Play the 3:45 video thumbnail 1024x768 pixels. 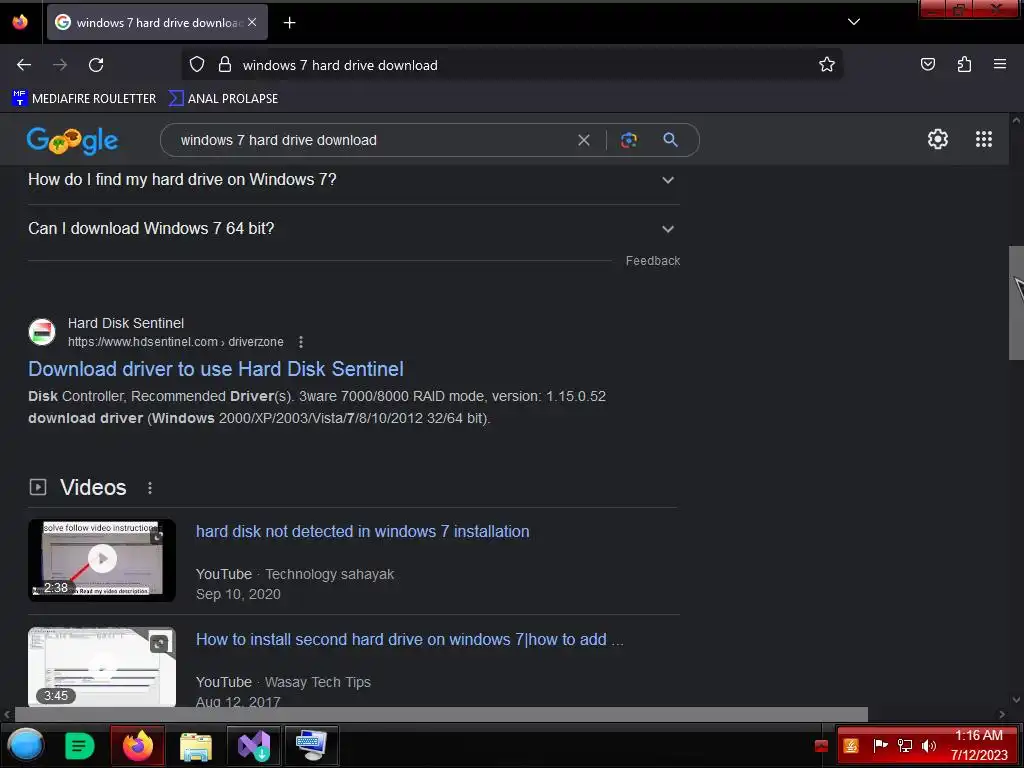tap(102, 667)
